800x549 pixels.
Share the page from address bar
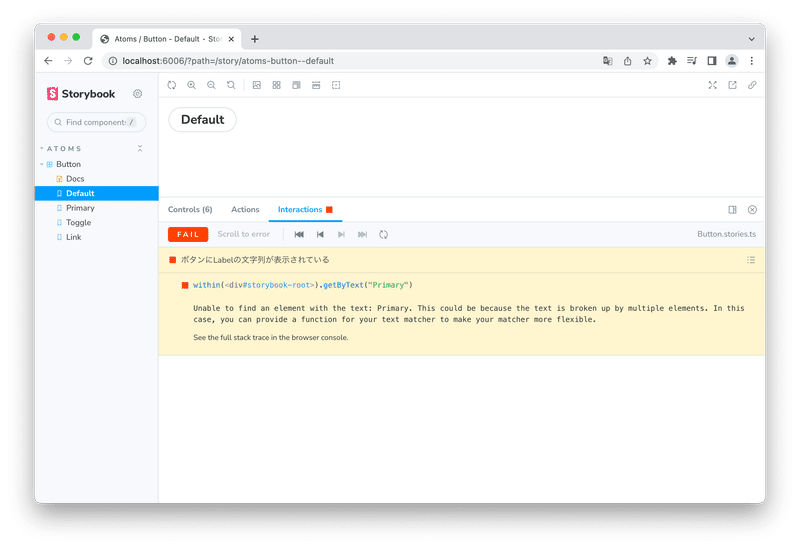[628, 61]
